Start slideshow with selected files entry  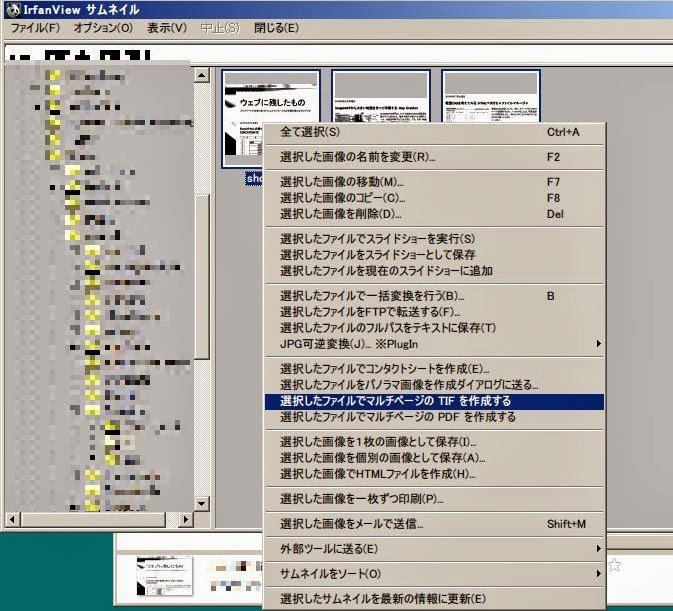tap(434, 239)
